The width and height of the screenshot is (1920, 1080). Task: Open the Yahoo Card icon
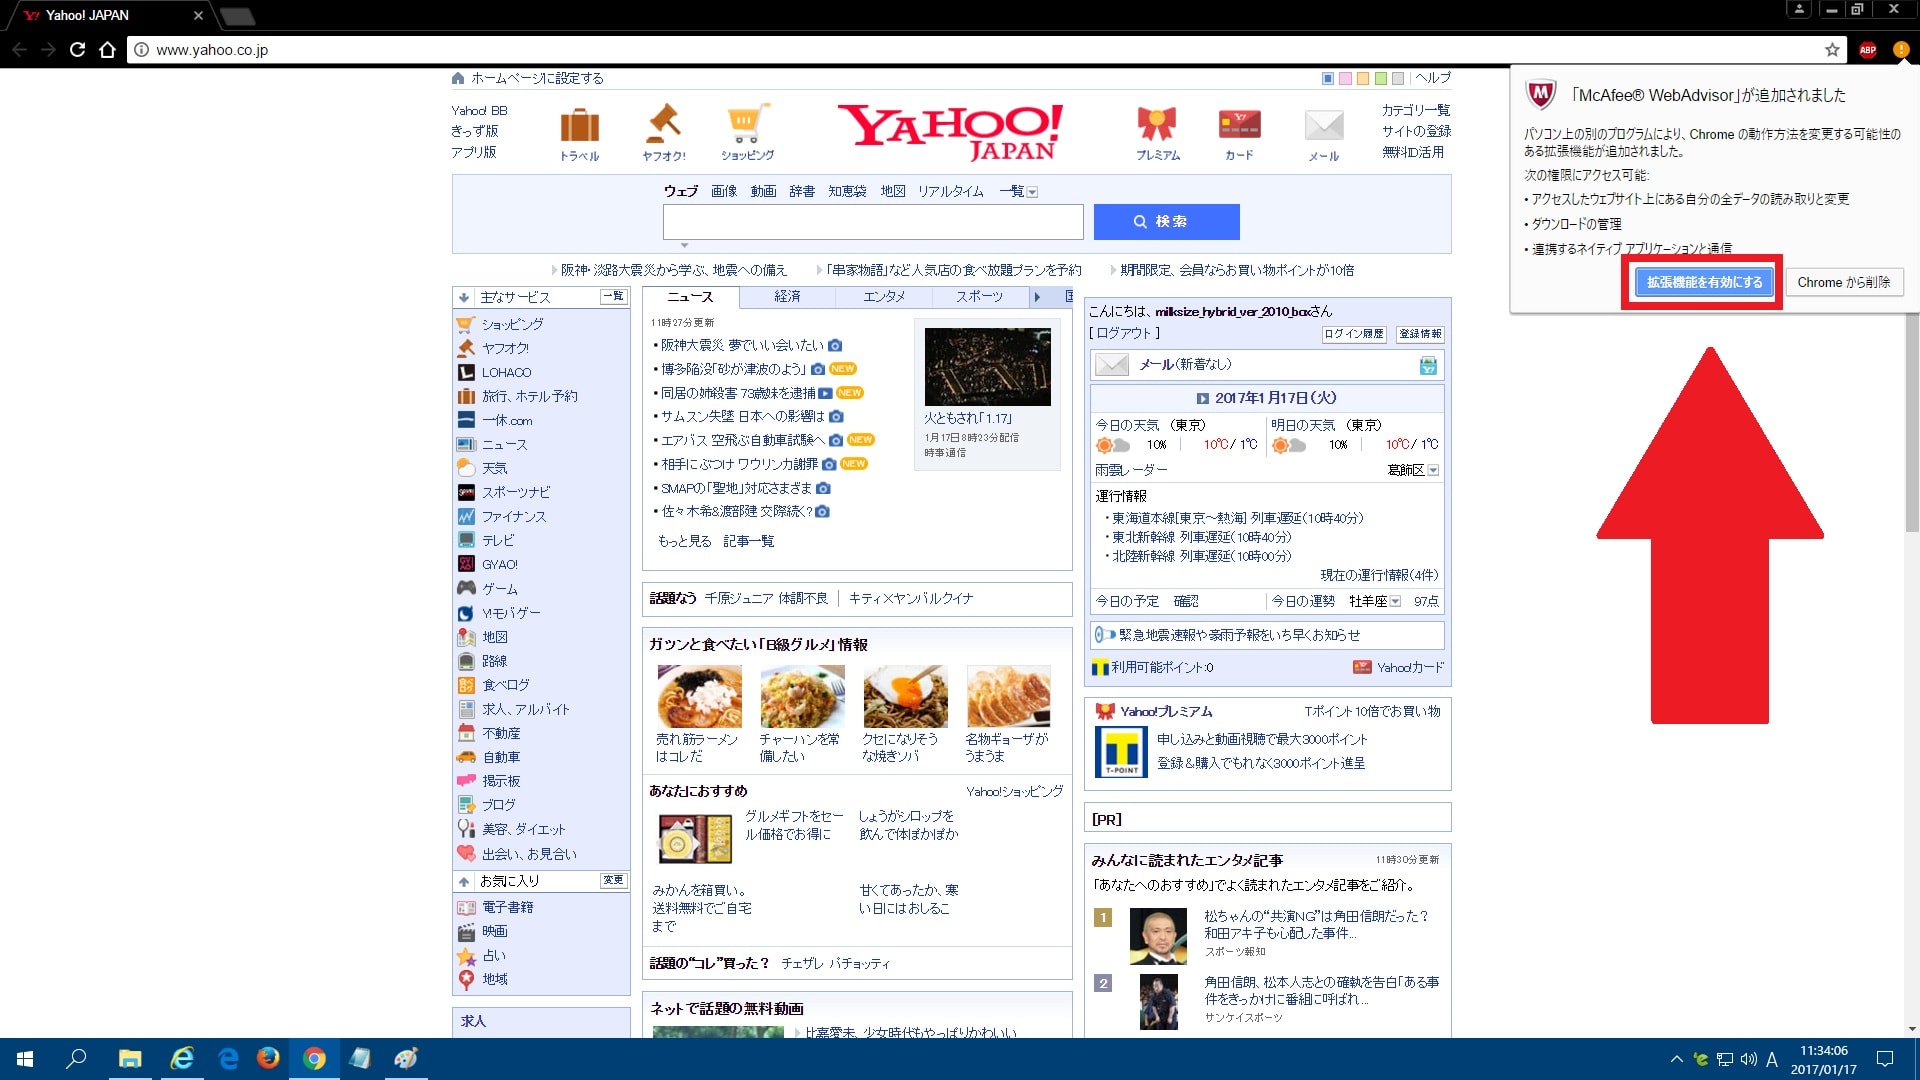pyautogui.click(x=1239, y=125)
